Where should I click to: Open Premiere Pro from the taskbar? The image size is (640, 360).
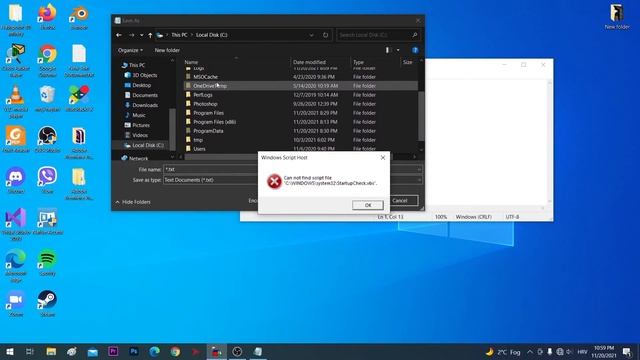pyautogui.click(x=113, y=351)
